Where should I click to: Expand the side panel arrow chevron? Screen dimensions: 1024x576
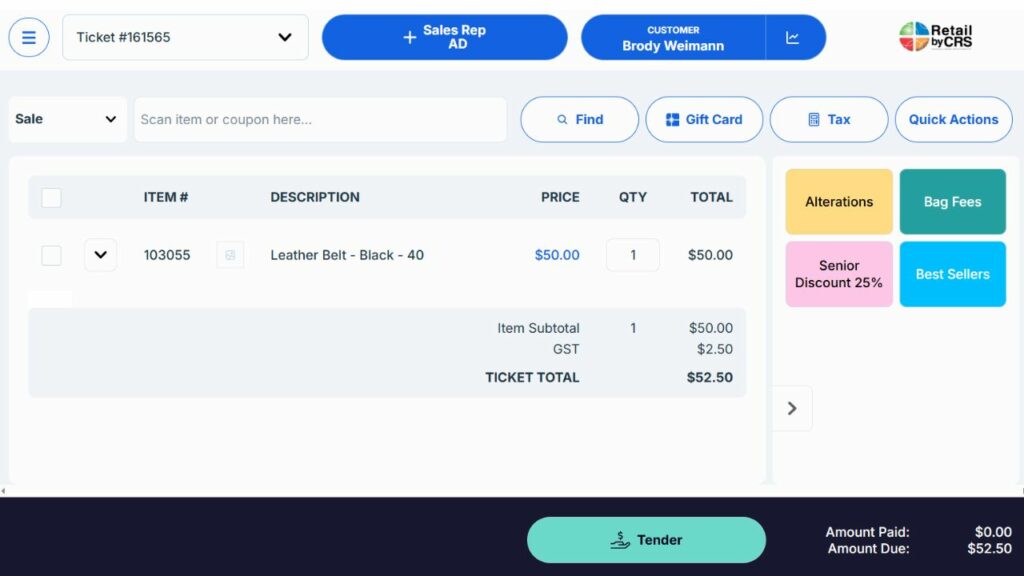click(792, 408)
